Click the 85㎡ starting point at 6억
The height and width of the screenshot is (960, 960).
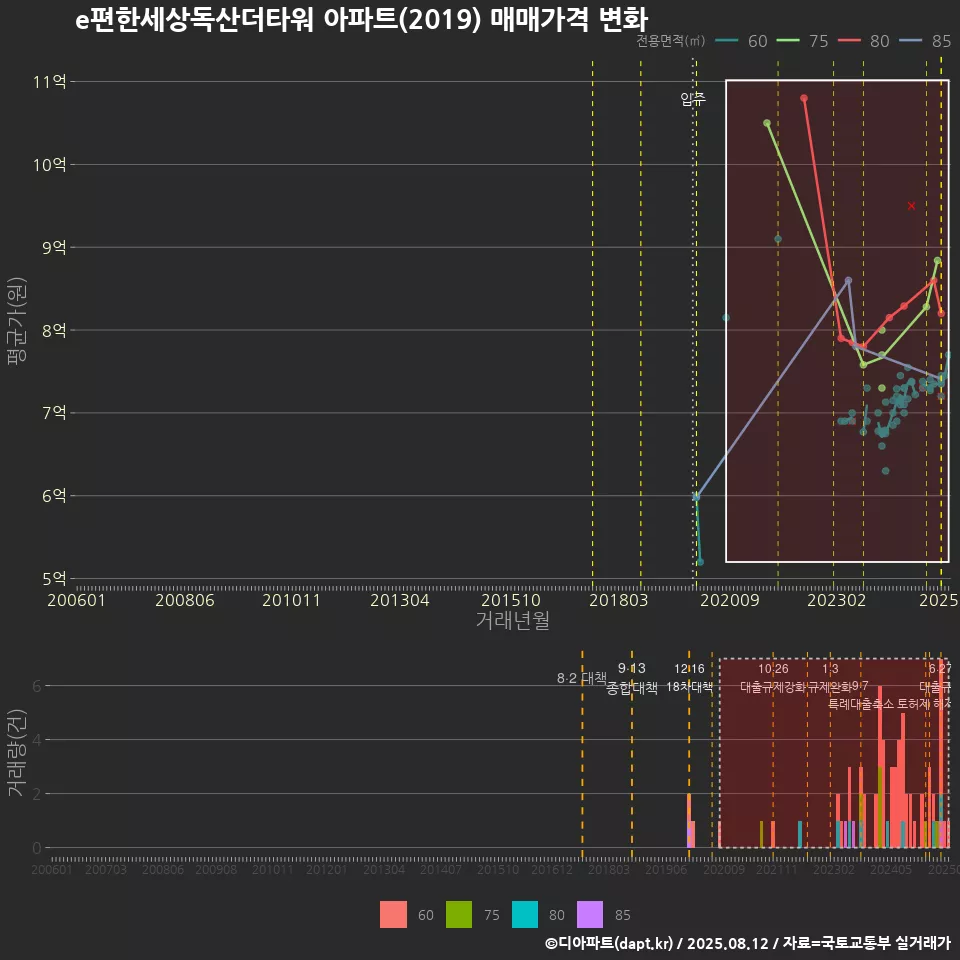point(696,497)
